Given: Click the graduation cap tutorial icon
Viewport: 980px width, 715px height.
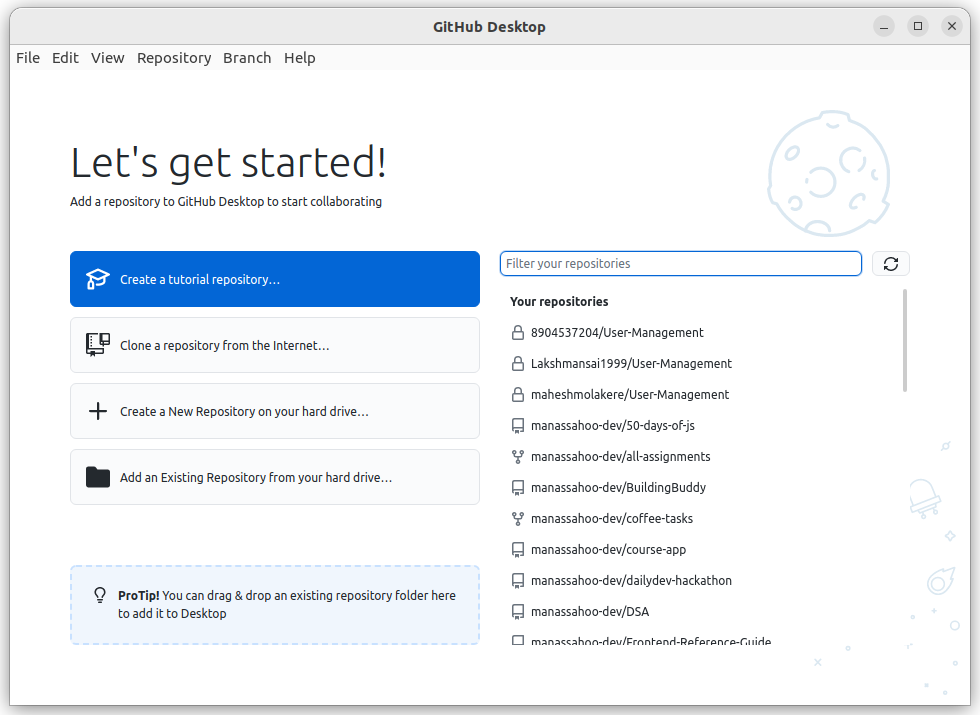Looking at the screenshot, I should coord(97,279).
